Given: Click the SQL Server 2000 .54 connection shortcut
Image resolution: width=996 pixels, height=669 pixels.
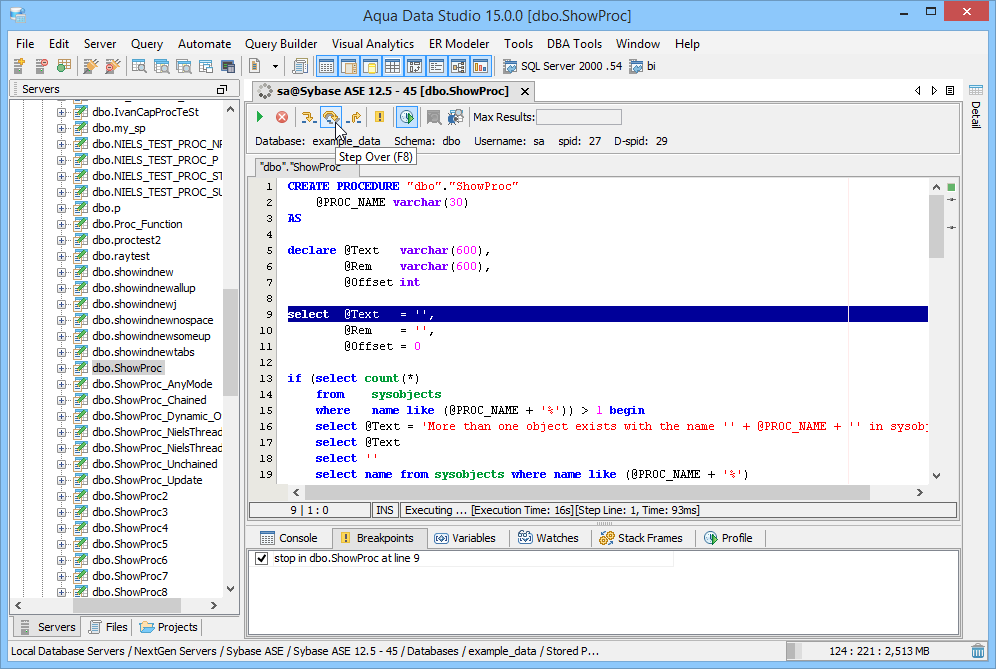Looking at the screenshot, I should coord(563,66).
